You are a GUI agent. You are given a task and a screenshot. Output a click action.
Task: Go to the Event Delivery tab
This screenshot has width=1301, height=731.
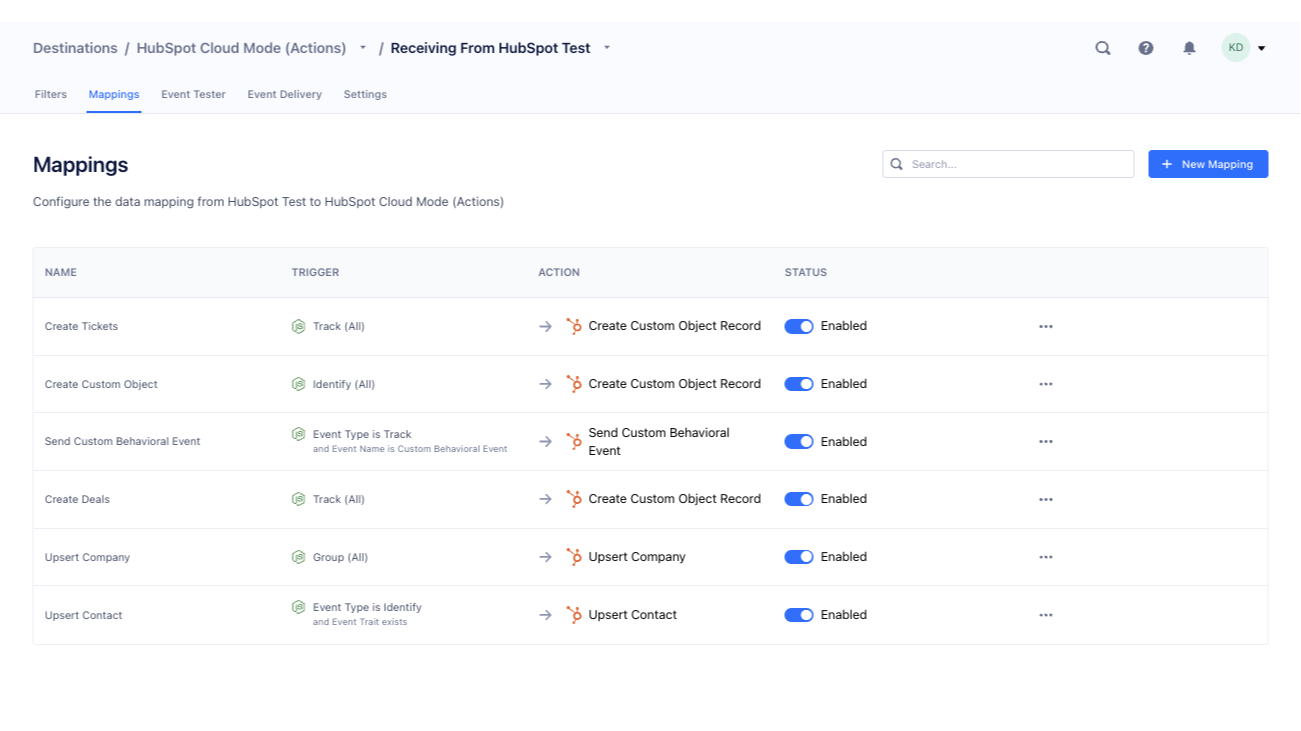[x=285, y=94]
